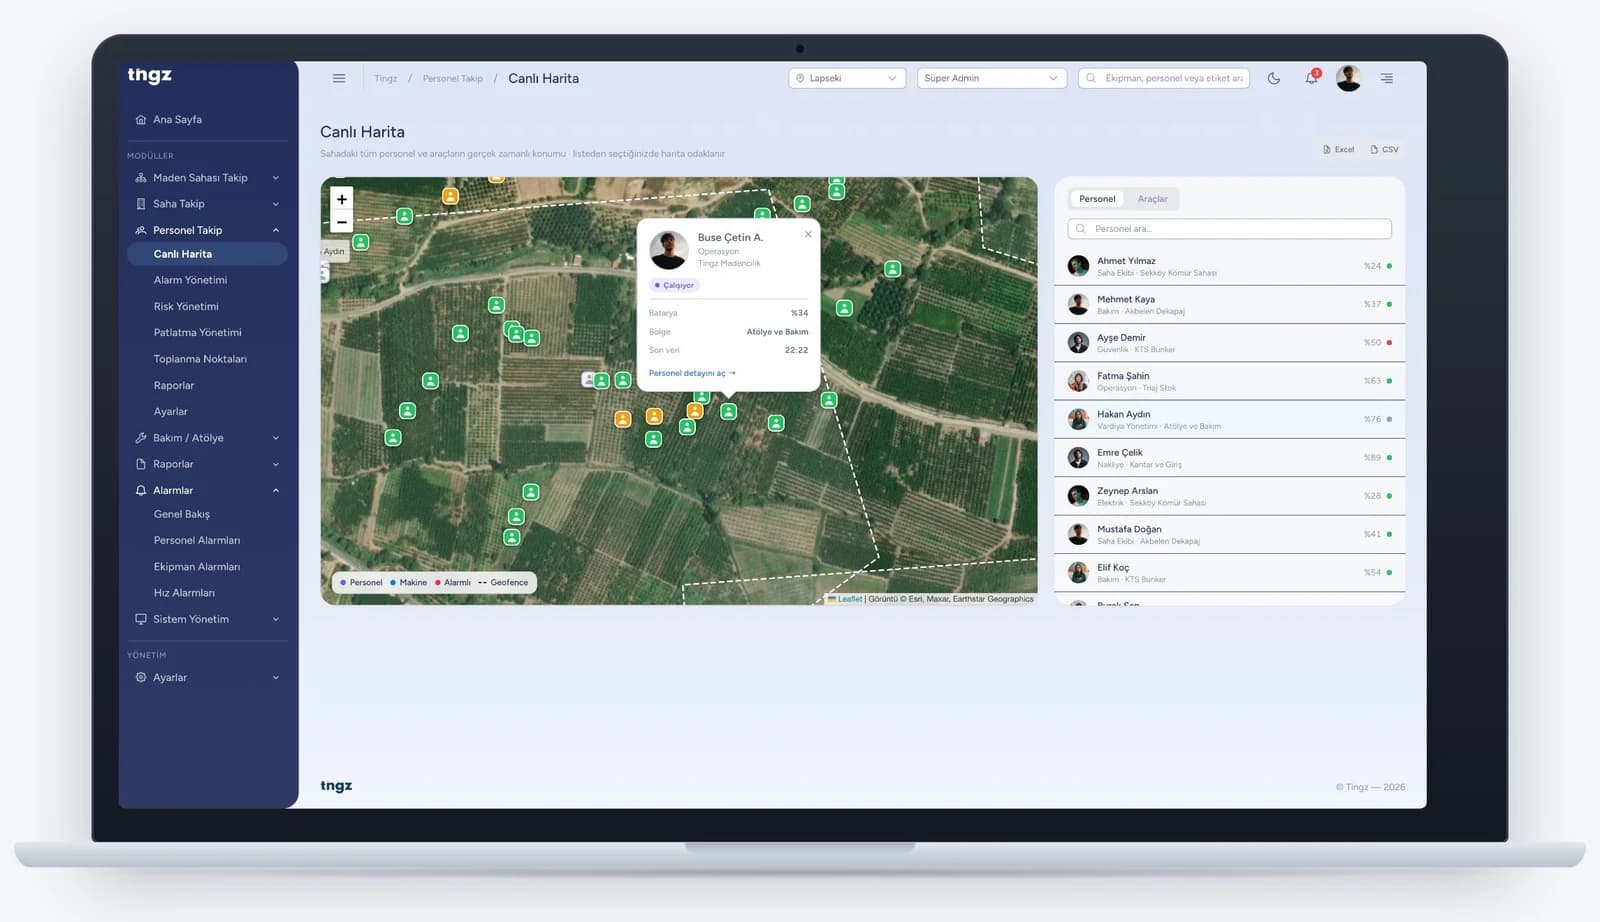The height and width of the screenshot is (922, 1600).
Task: Click the equipment and personnel search field
Action: (1164, 78)
